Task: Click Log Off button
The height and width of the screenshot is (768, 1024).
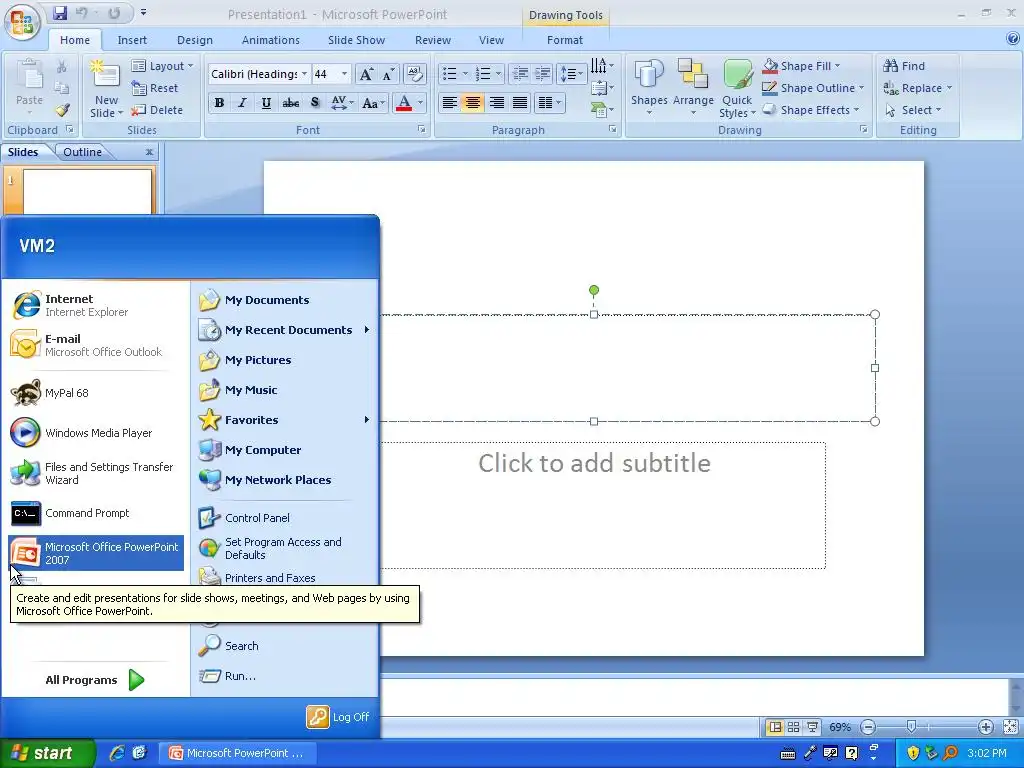Action: [x=338, y=717]
